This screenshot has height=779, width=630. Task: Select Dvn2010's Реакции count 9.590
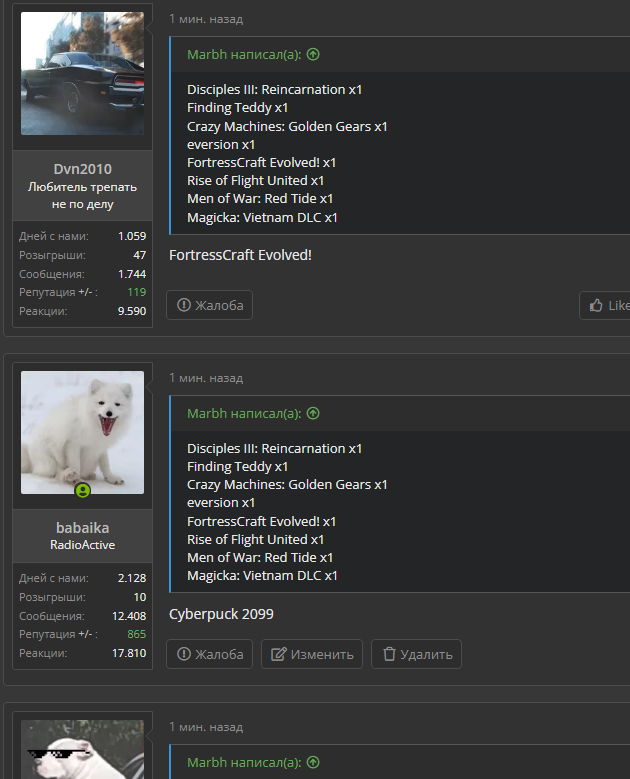click(132, 311)
